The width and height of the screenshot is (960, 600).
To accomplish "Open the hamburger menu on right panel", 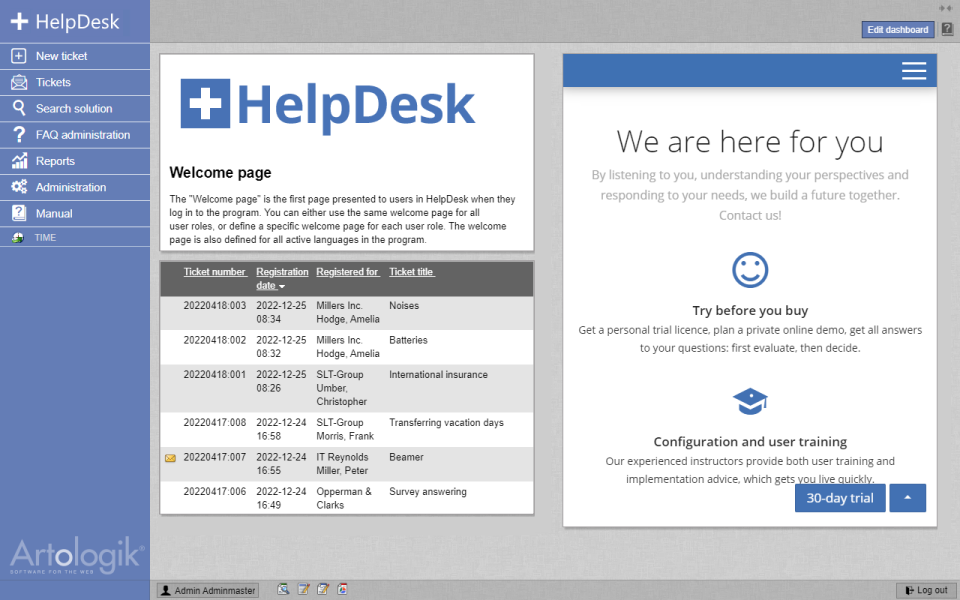I will (913, 70).
